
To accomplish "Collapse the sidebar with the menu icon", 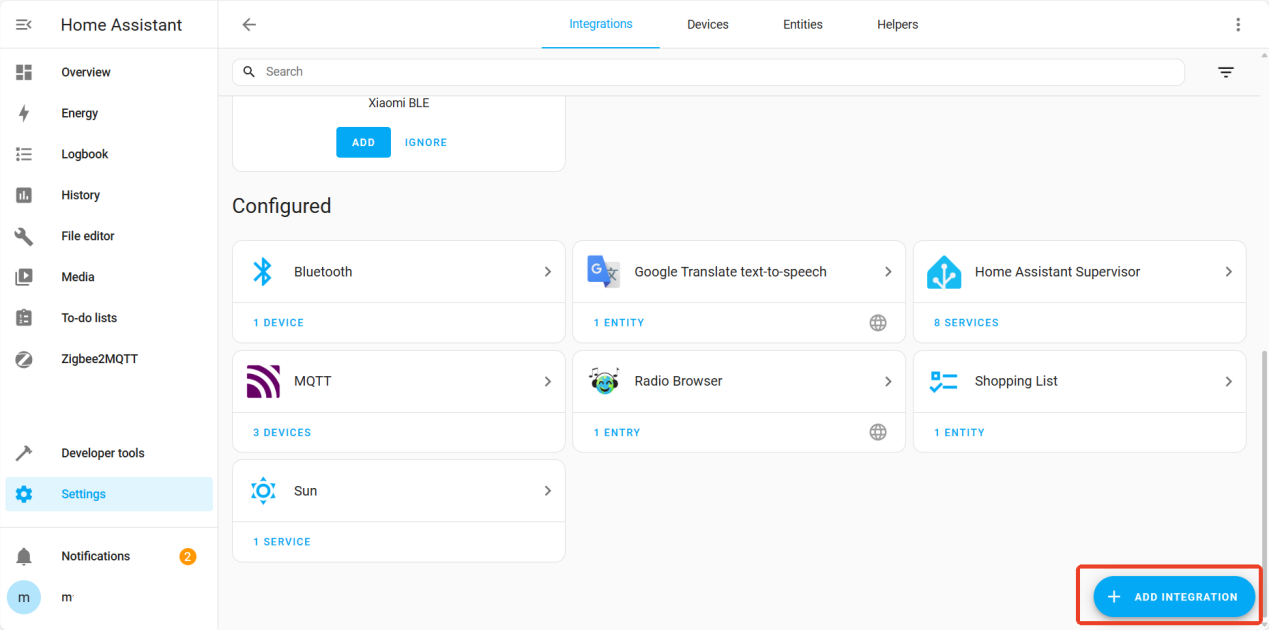I will tap(24, 25).
